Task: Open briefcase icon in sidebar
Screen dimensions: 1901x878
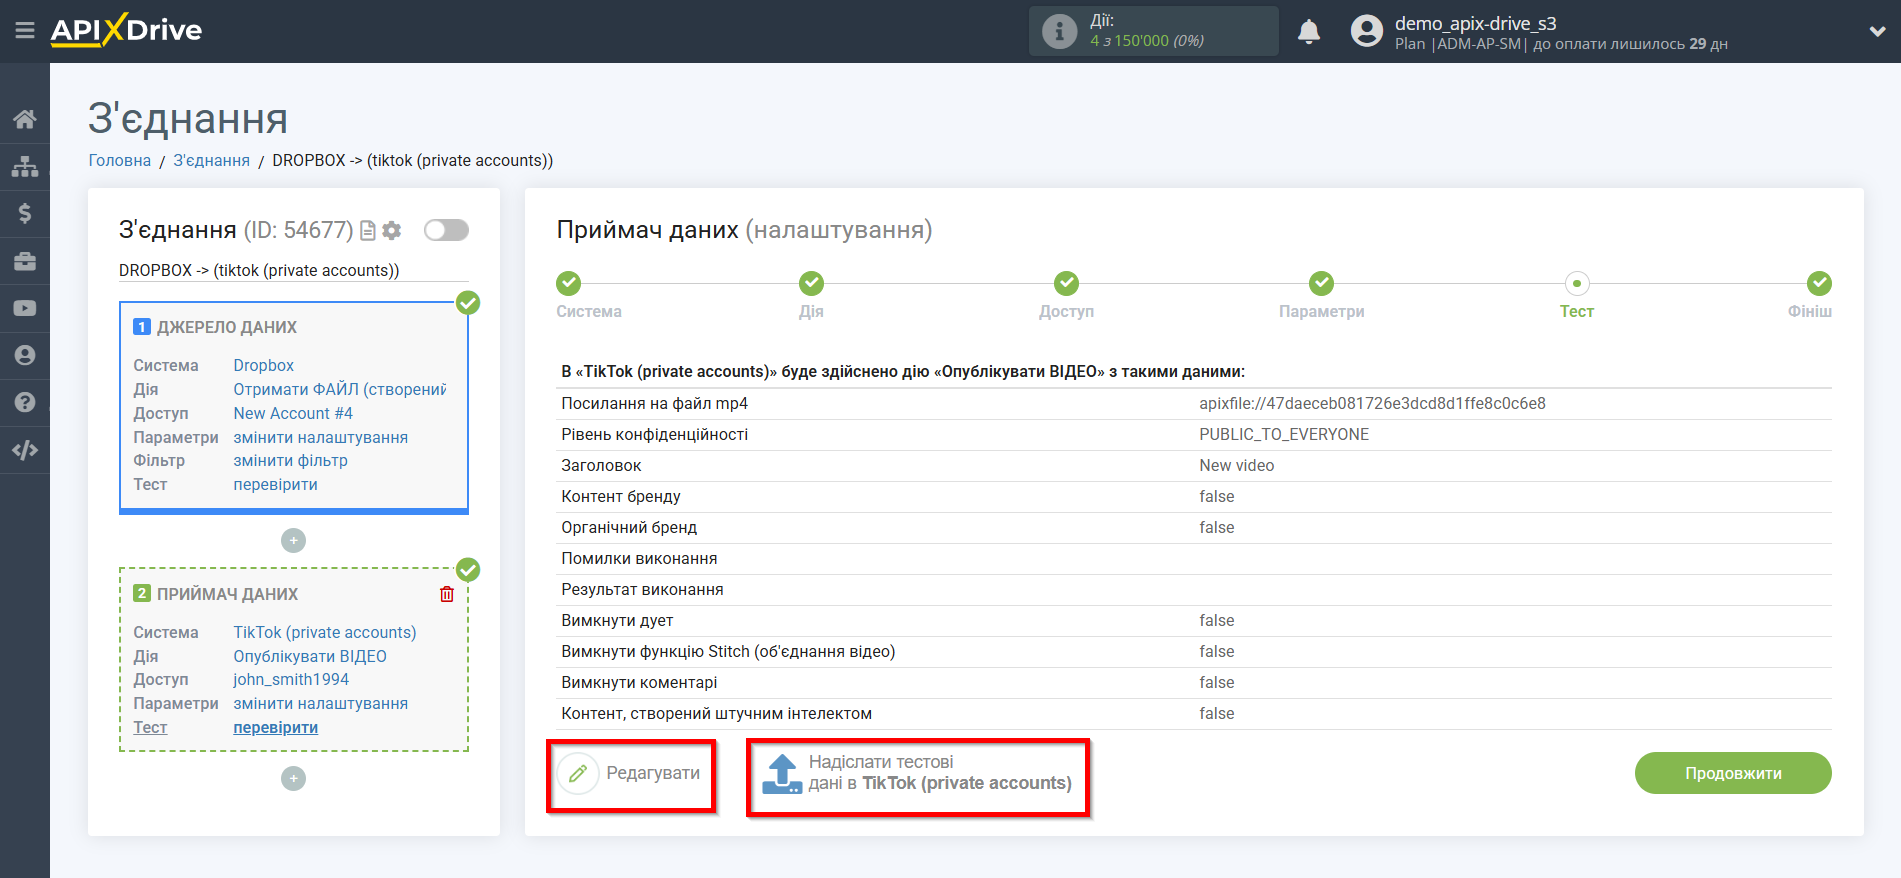Action: [x=25, y=261]
